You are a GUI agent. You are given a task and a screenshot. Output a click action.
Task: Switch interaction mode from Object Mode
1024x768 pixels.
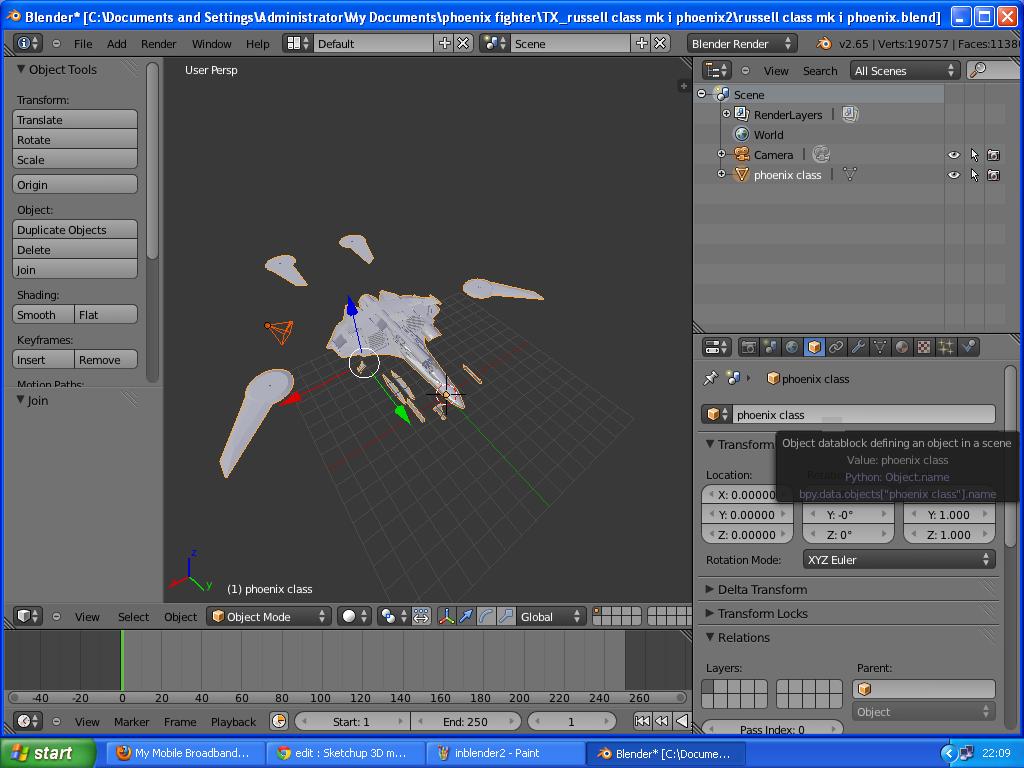(x=268, y=616)
